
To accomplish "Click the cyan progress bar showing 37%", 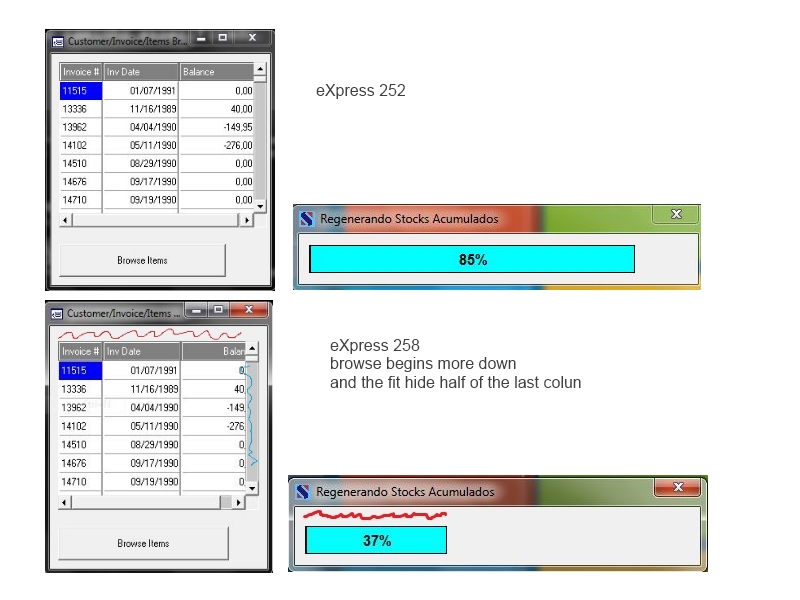I will pyautogui.click(x=376, y=540).
